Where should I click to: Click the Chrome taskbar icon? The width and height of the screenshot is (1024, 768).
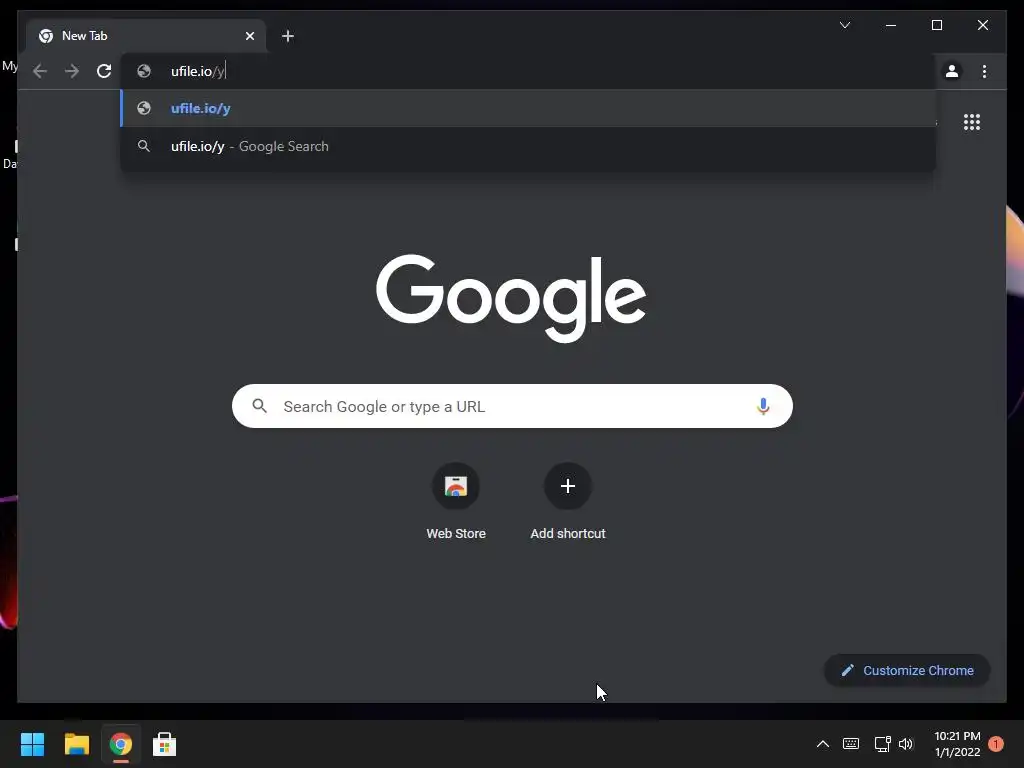[x=120, y=744]
